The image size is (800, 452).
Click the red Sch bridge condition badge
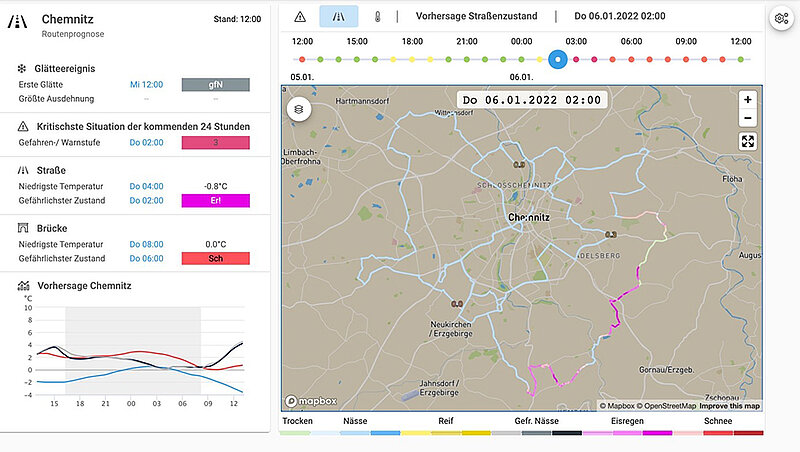(215, 259)
